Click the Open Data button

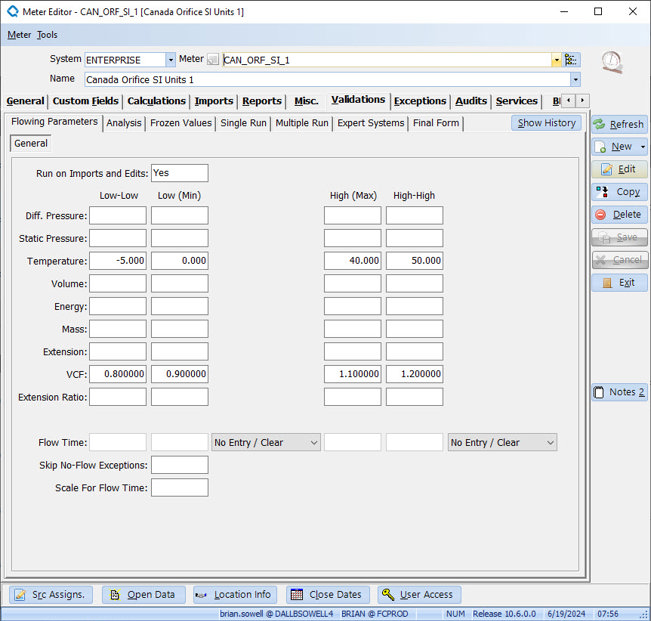(143, 594)
